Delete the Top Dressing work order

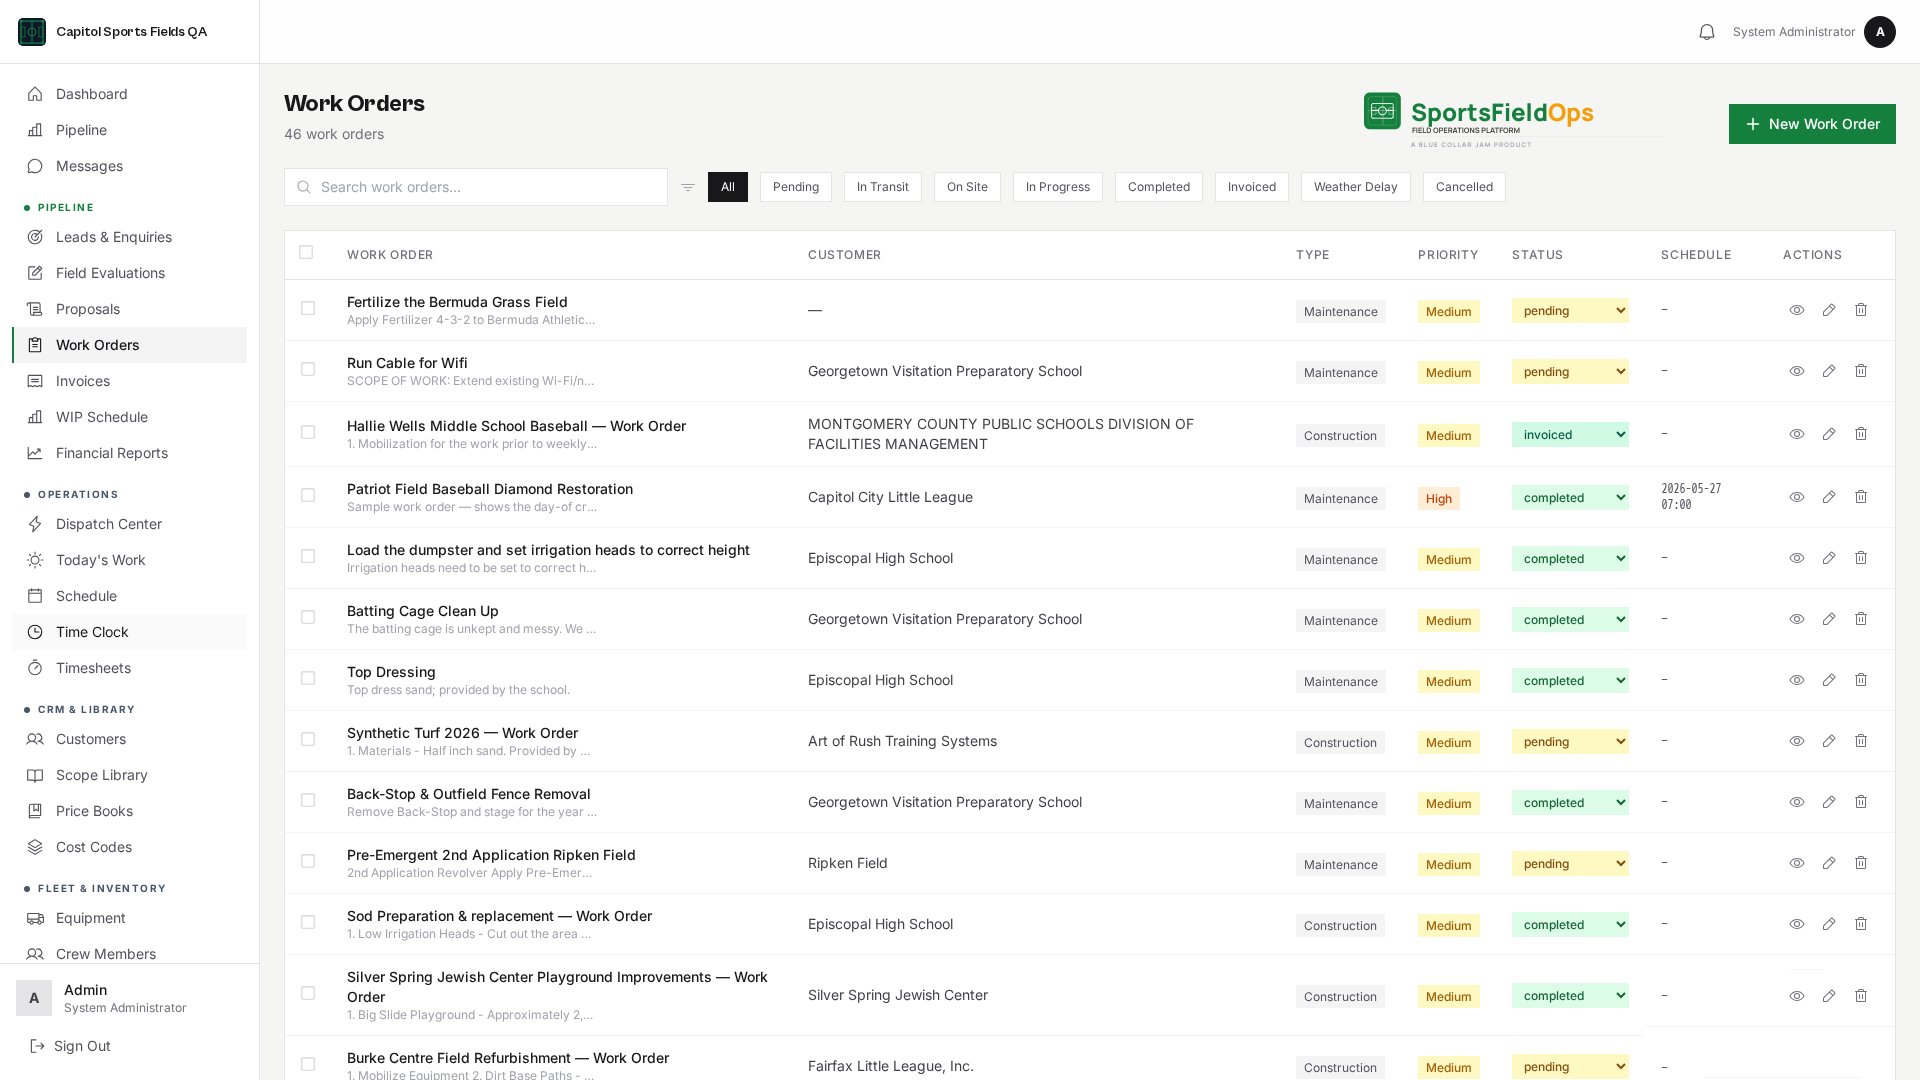[1861, 680]
